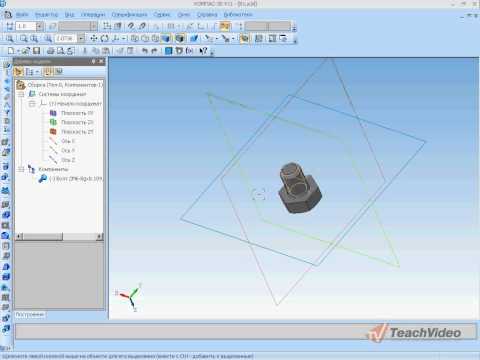Click the context Help question-mark arrow icon
The height and width of the screenshot is (360, 480).
pos(203,51)
